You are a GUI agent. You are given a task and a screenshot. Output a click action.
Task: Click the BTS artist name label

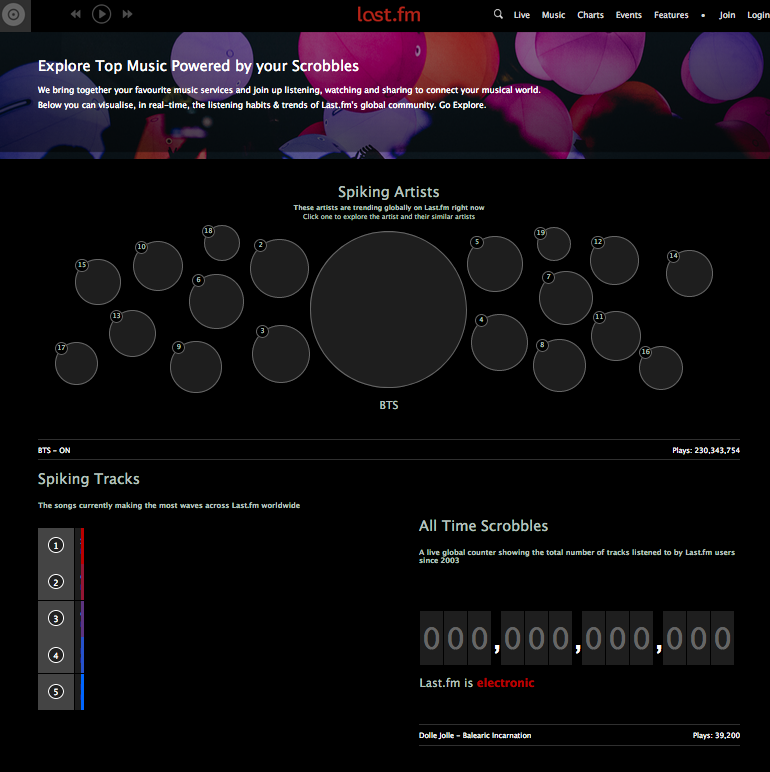388,405
